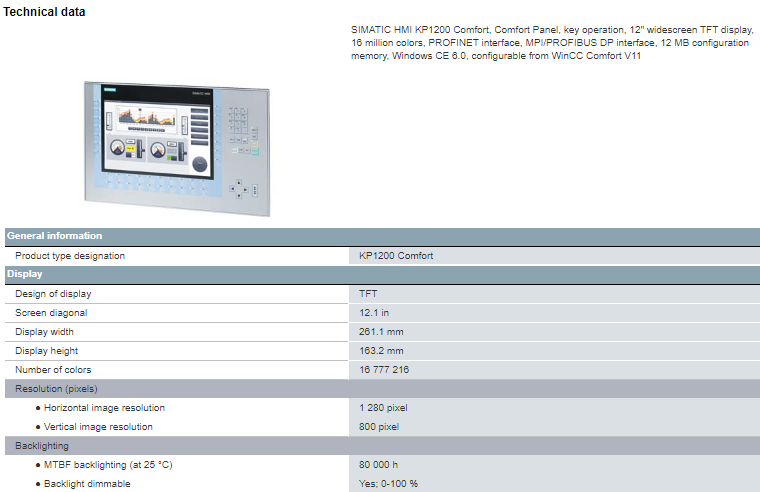The image size is (760, 492).
Task: Select the '12.1 in' value
Action: [x=374, y=313]
